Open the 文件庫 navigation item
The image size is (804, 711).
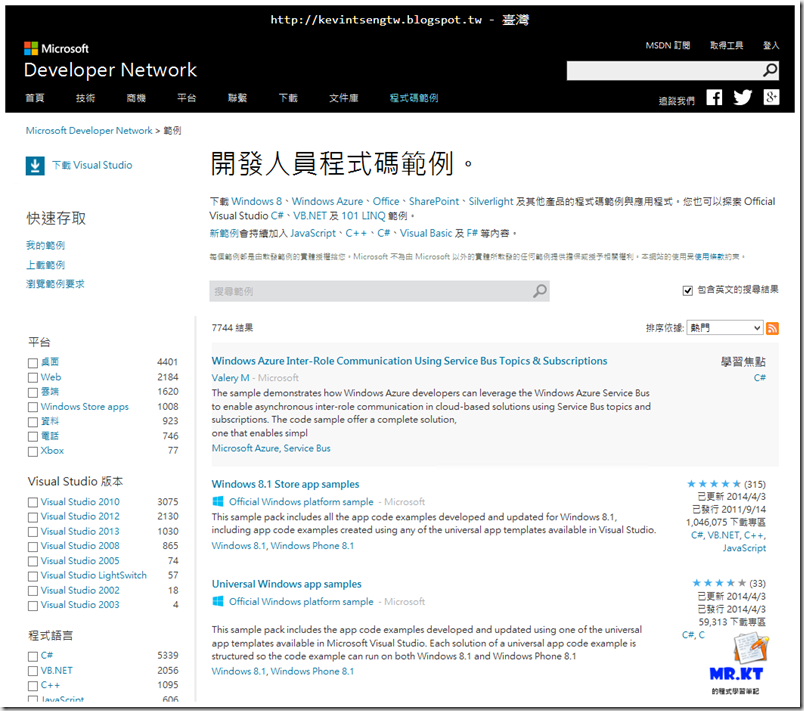[344, 98]
